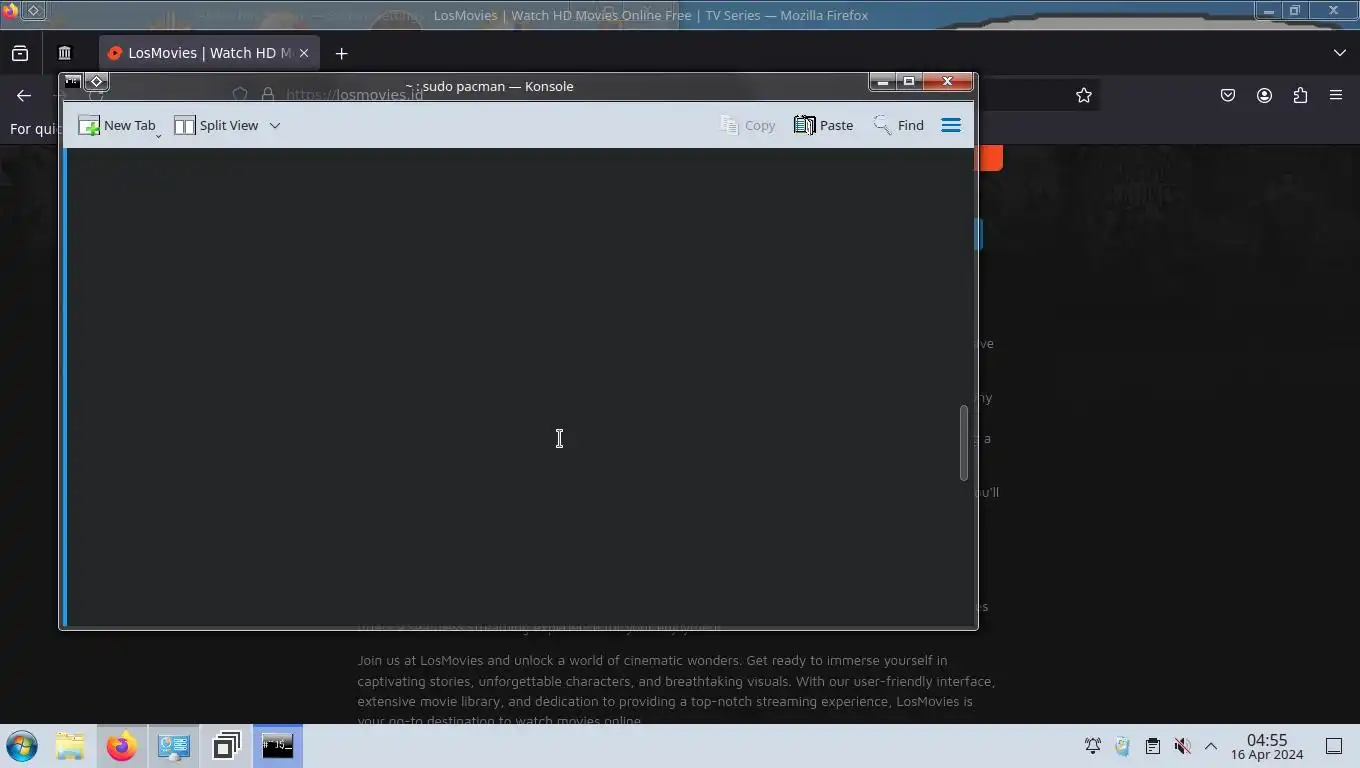Click show desktop button on taskbar
The width and height of the screenshot is (1360, 768).
coord(1334,746)
